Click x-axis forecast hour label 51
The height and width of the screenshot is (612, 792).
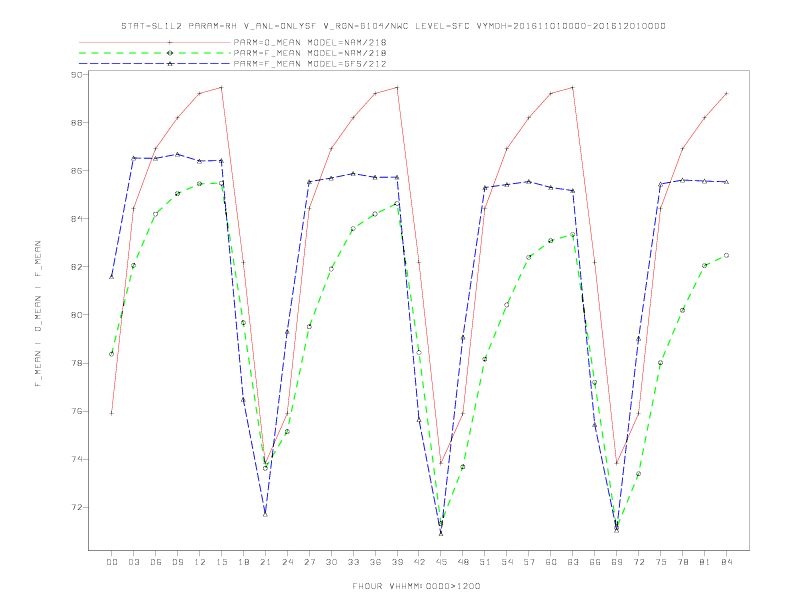point(485,562)
